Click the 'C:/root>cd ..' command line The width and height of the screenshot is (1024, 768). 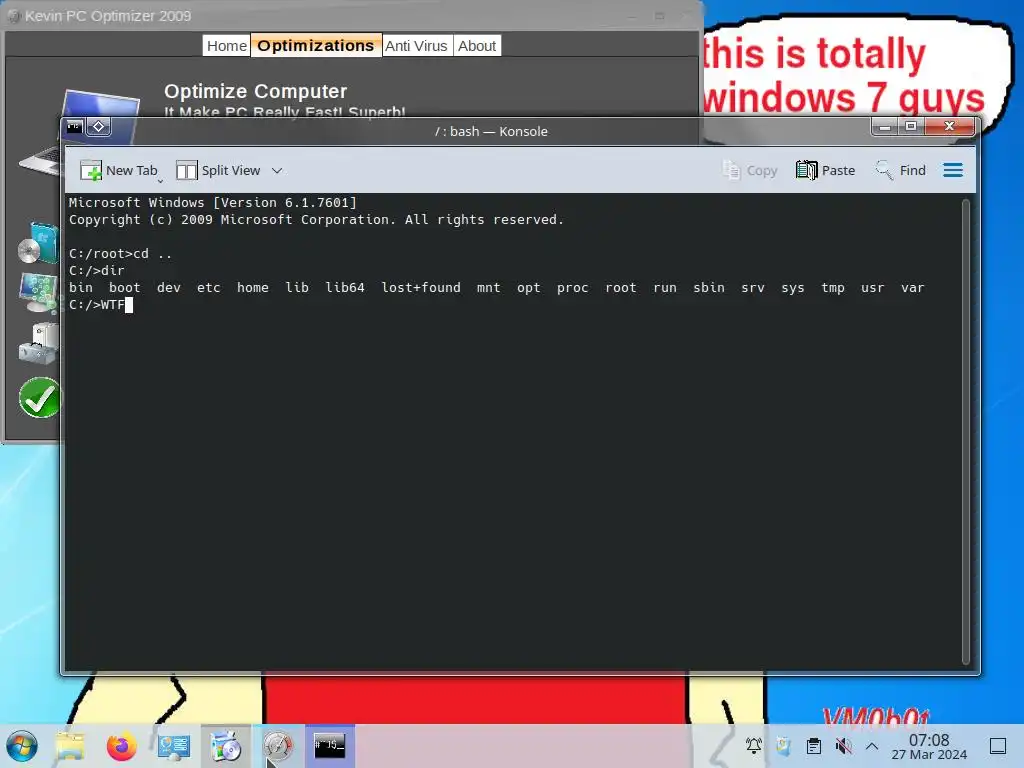click(121, 253)
